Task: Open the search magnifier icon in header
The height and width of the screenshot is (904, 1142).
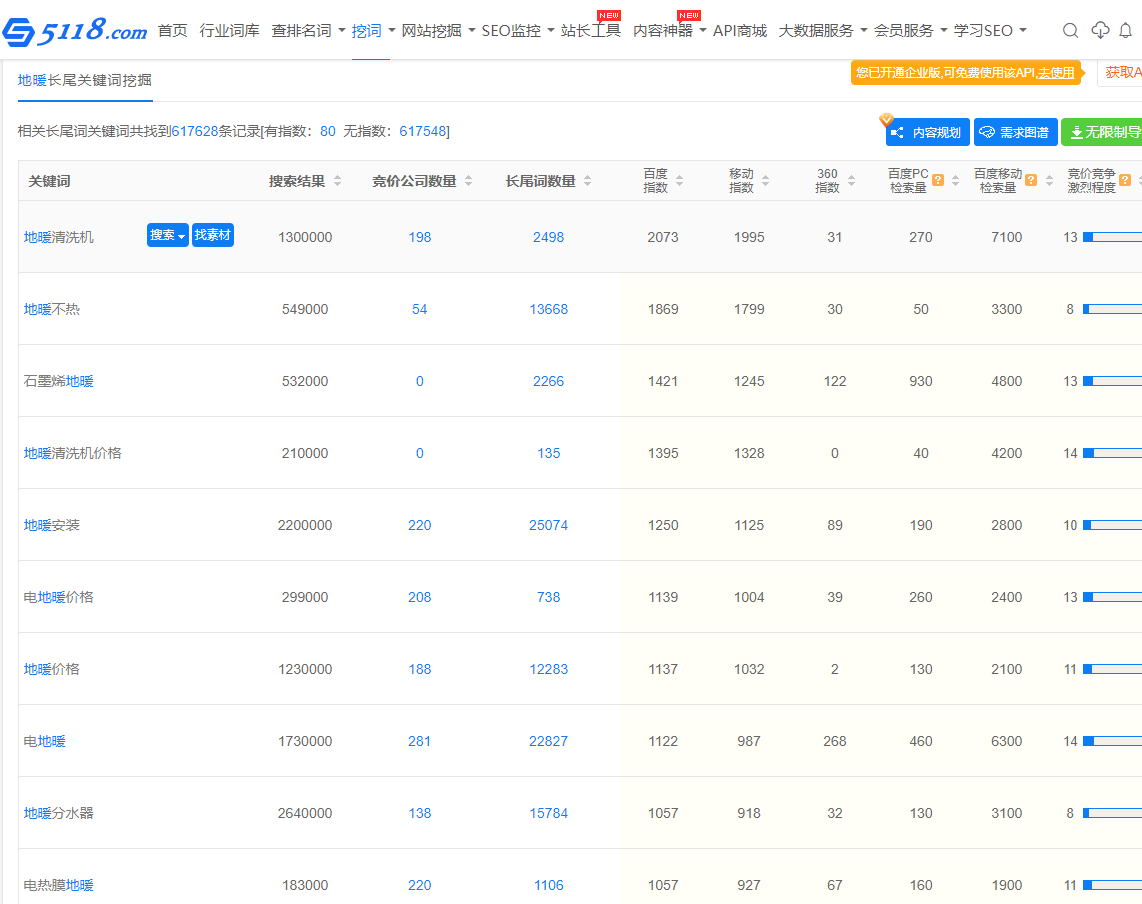Action: click(1070, 31)
